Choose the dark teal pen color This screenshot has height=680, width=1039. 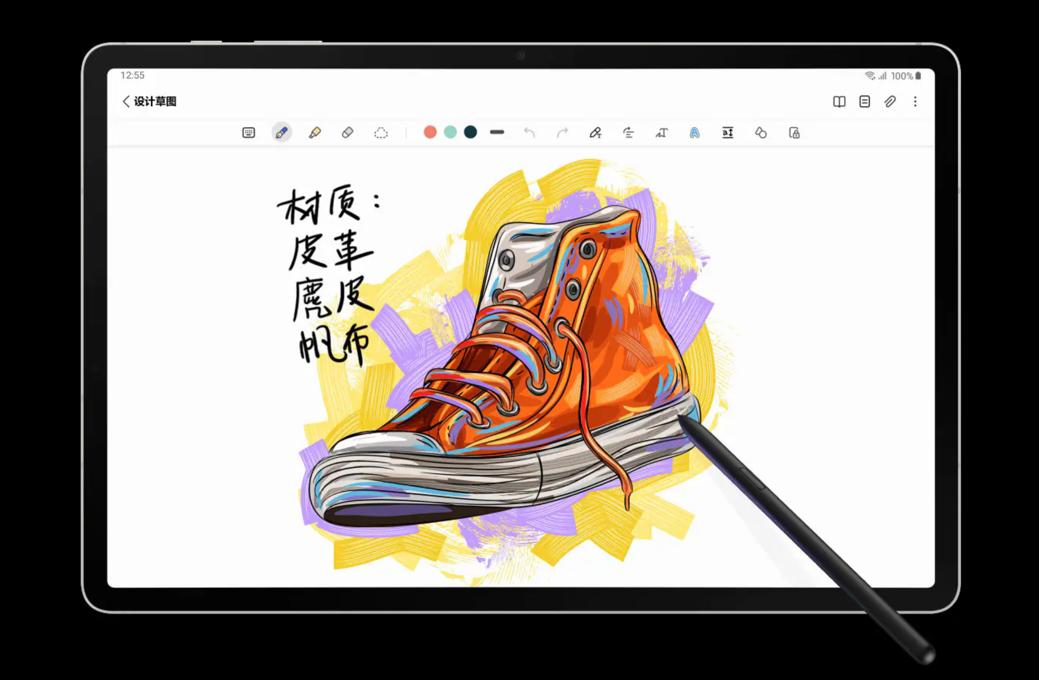(x=470, y=132)
